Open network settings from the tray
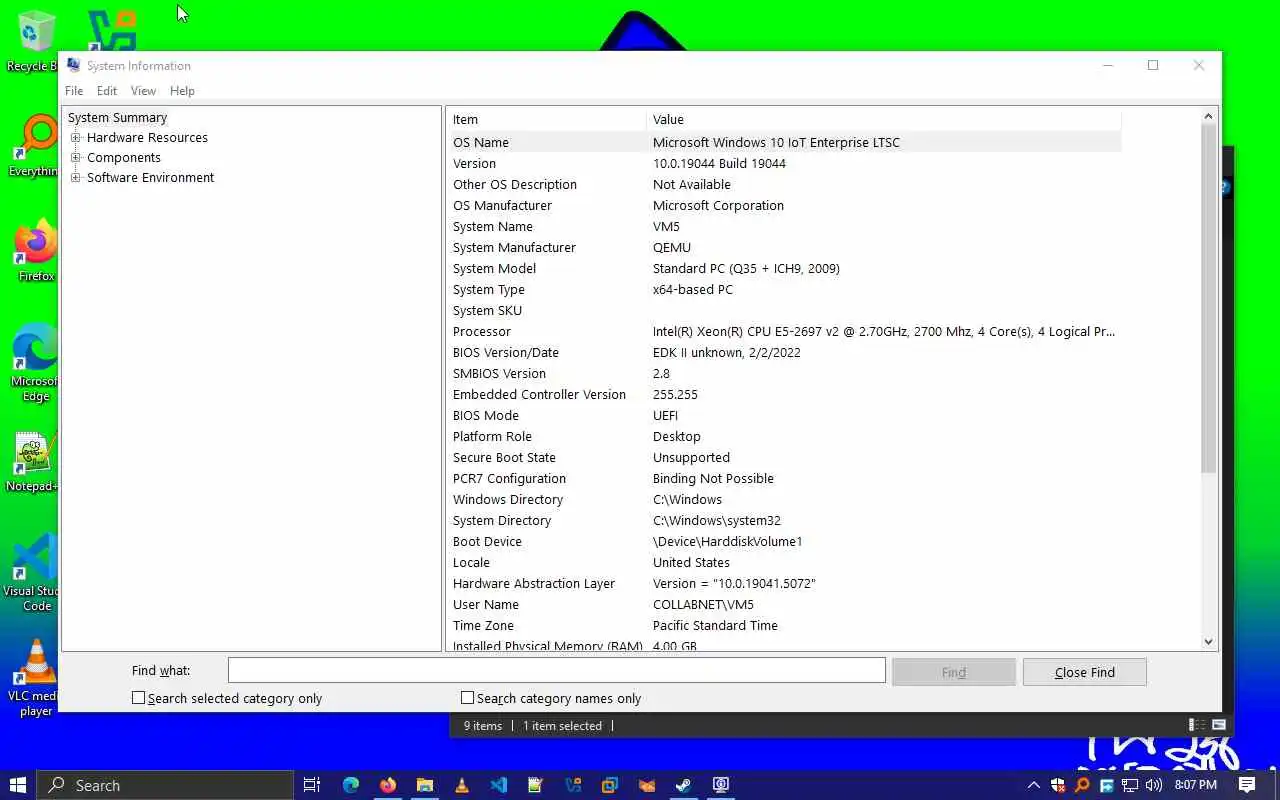Image resolution: width=1280 pixels, height=800 pixels. pos(1130,785)
